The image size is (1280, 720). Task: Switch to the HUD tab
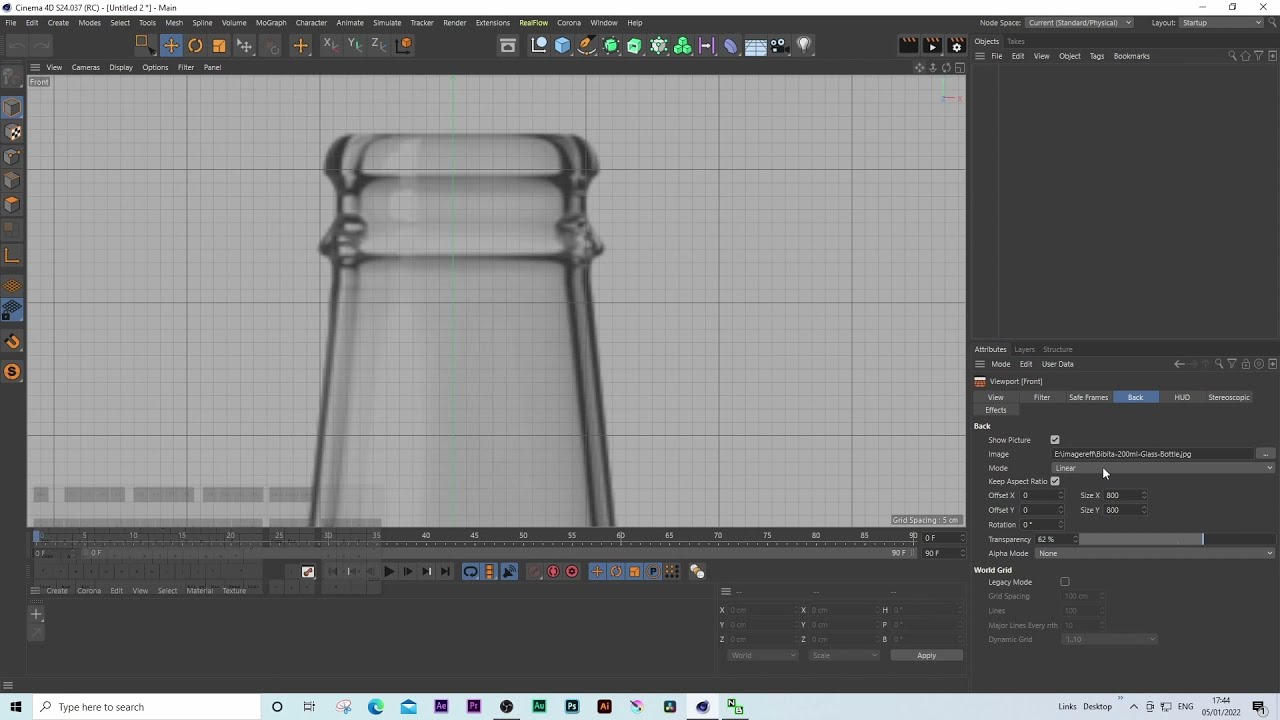[x=1182, y=397]
